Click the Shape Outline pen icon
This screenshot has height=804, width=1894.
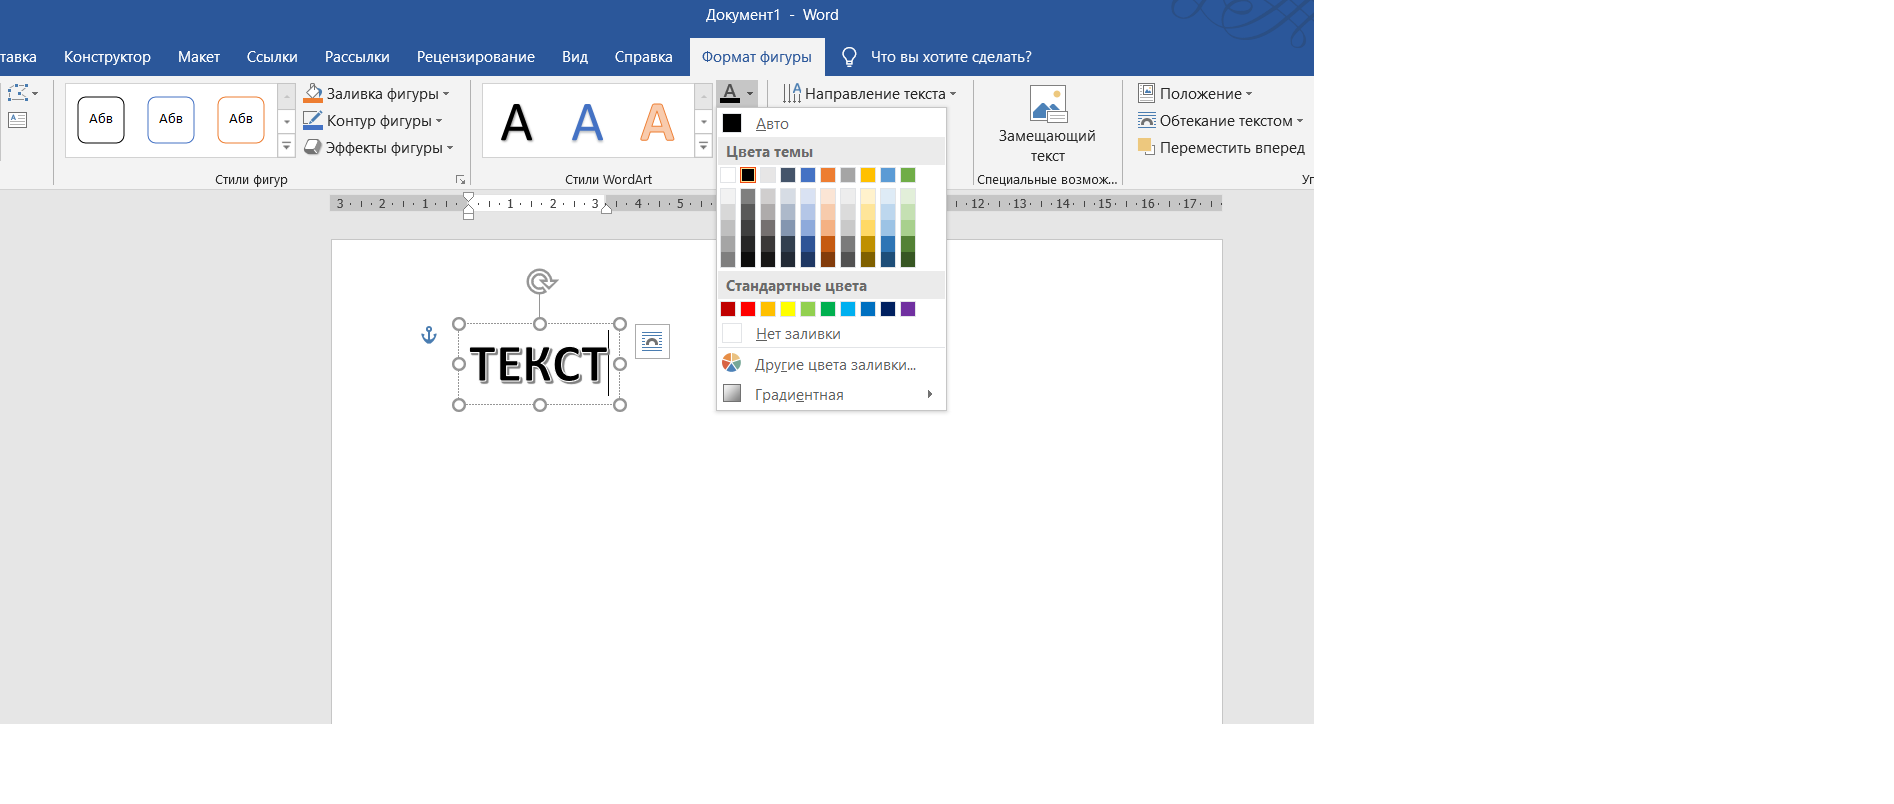(x=313, y=120)
